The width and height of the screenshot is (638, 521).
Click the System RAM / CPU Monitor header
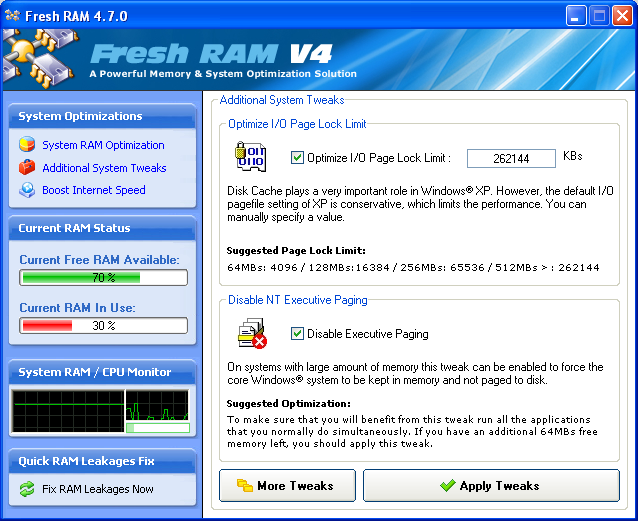point(102,372)
